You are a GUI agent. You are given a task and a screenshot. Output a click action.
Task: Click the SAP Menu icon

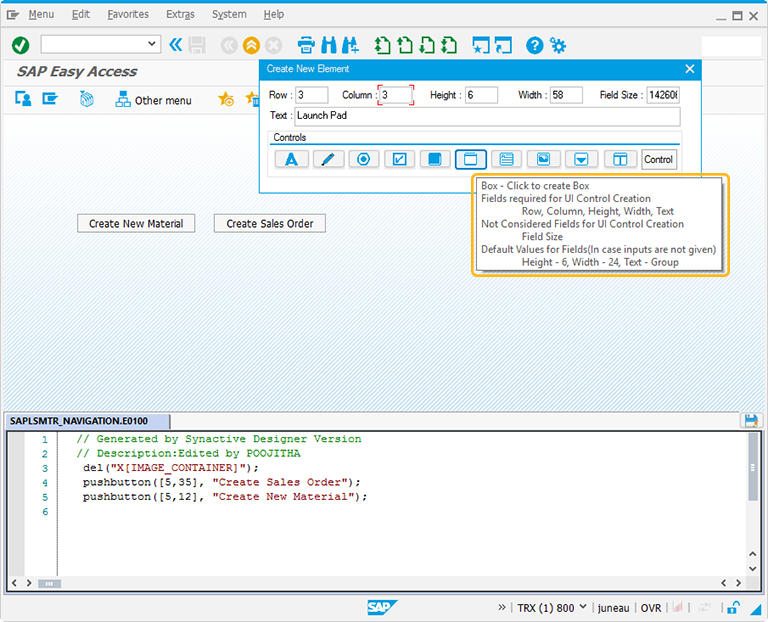click(x=50, y=99)
